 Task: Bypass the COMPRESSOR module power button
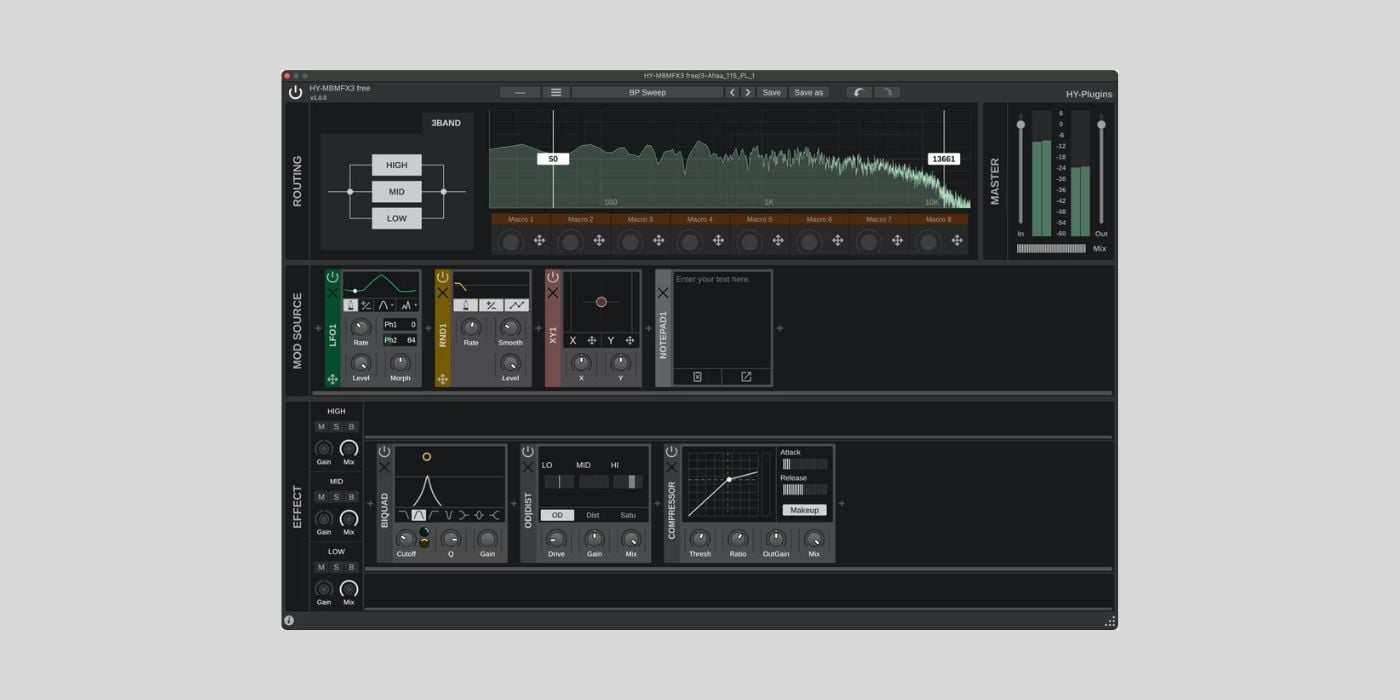(671, 452)
